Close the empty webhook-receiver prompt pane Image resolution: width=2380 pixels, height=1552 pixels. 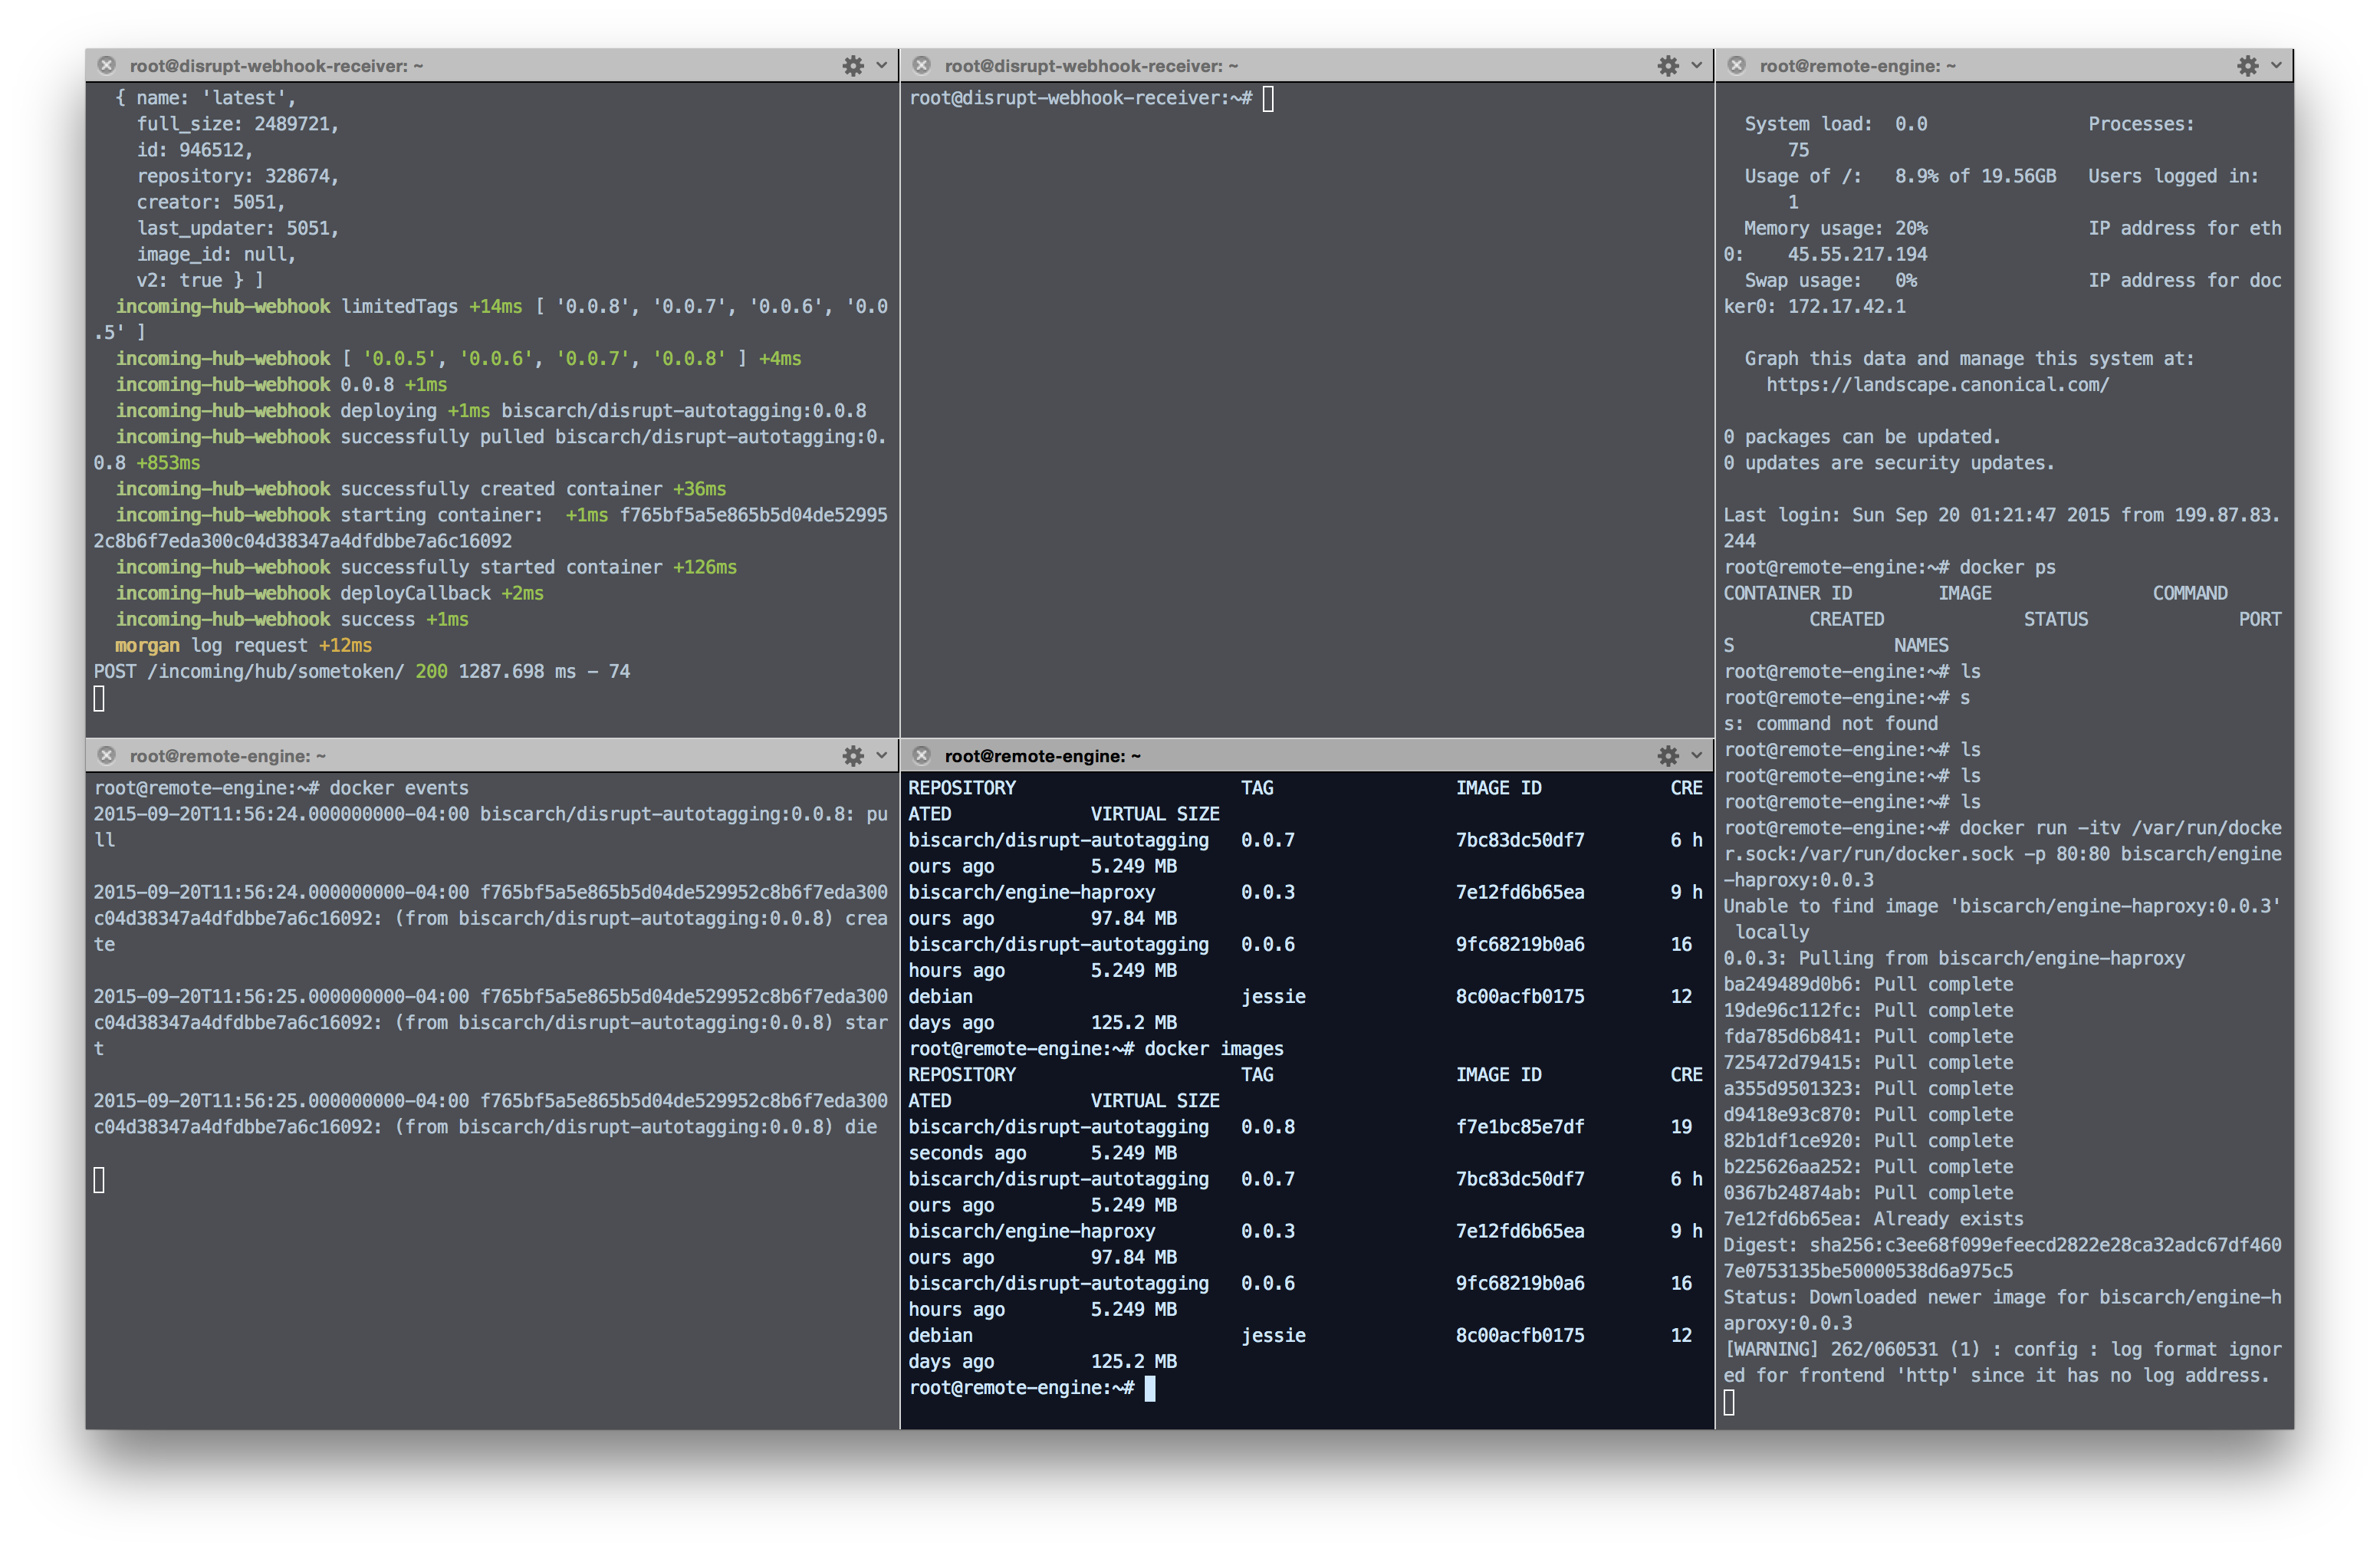click(922, 66)
